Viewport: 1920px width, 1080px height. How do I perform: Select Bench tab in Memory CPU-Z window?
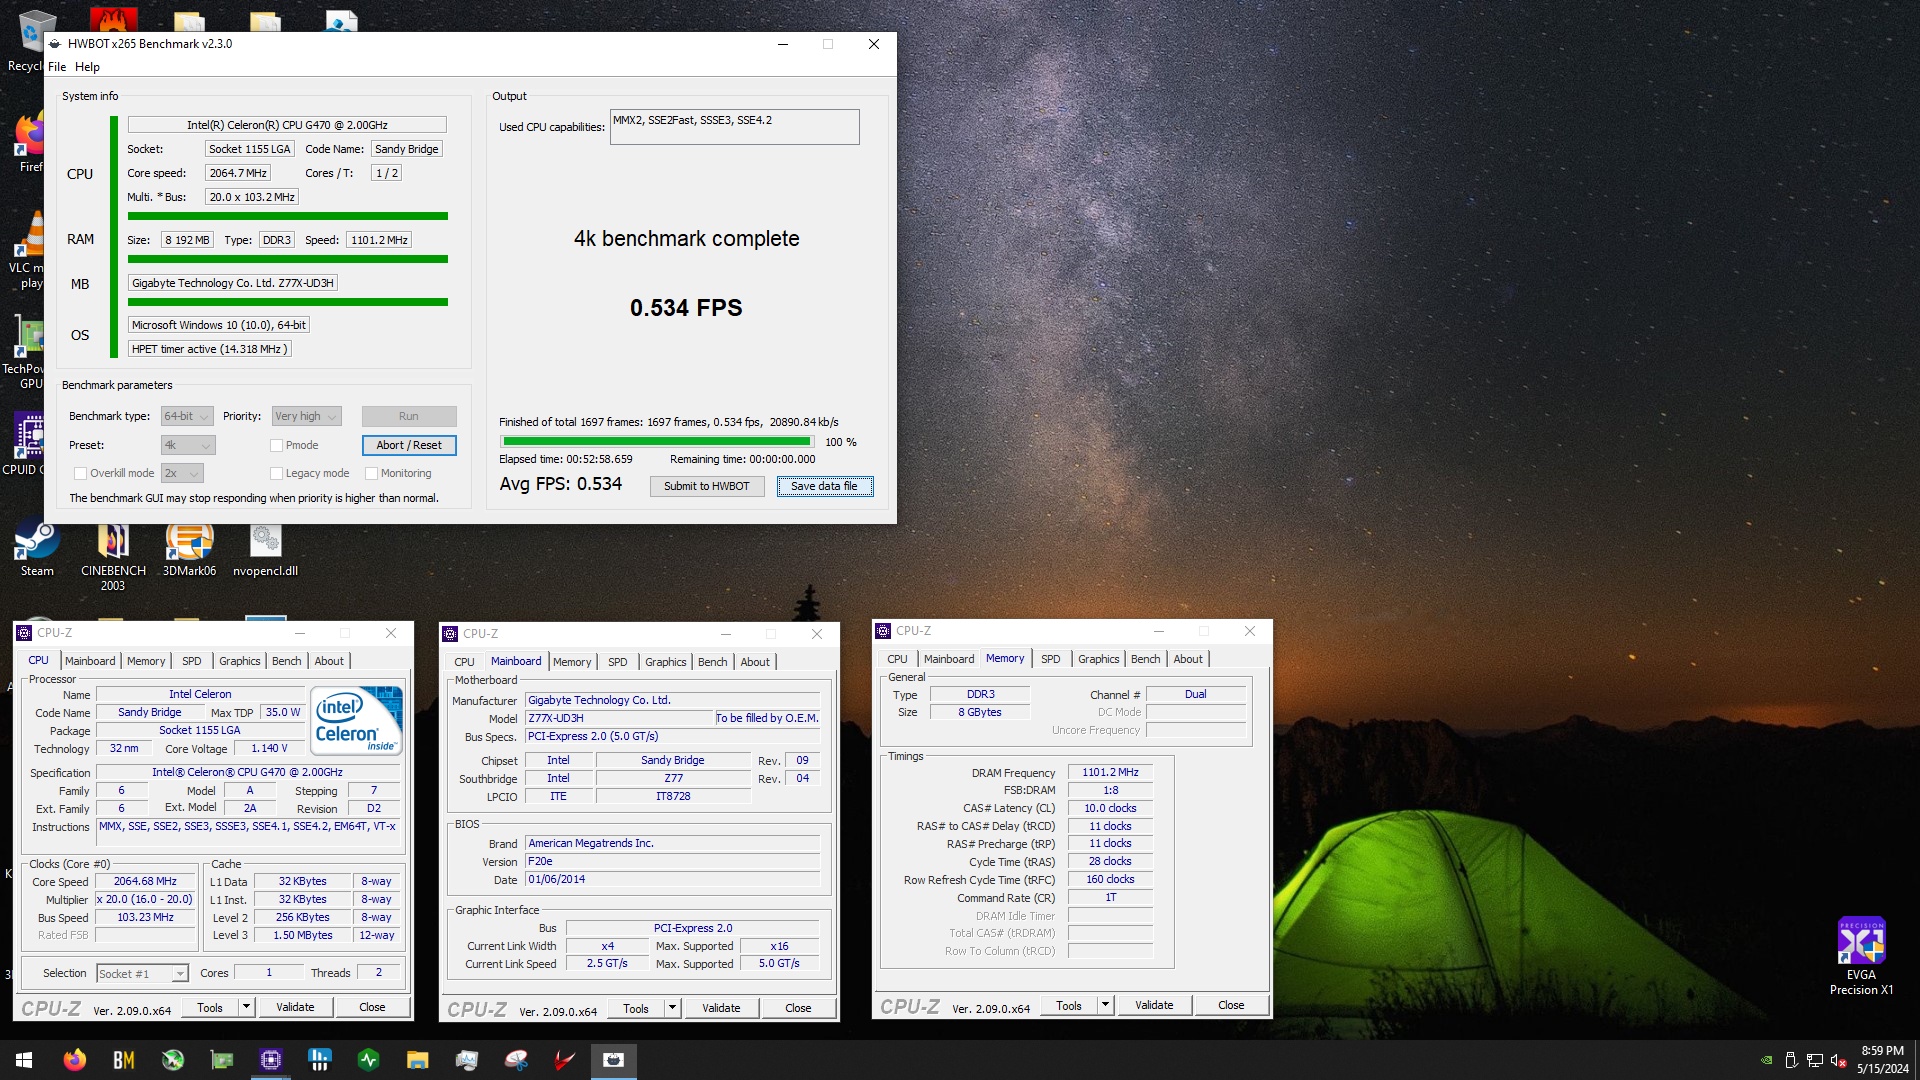(x=1145, y=660)
